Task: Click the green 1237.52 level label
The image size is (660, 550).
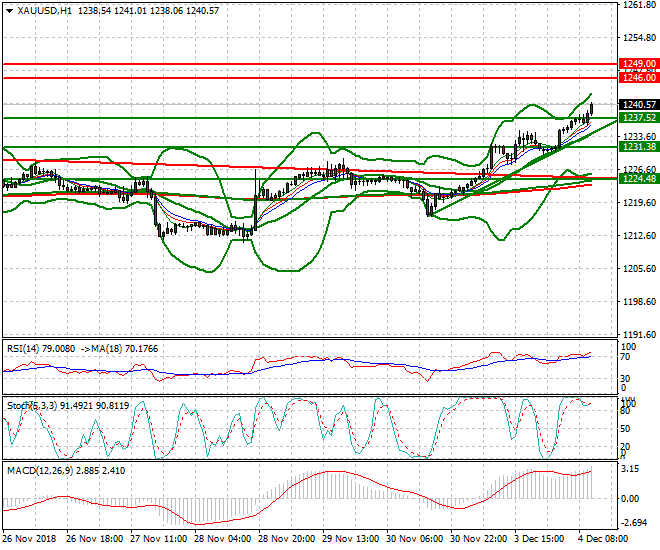Action: 637,117
